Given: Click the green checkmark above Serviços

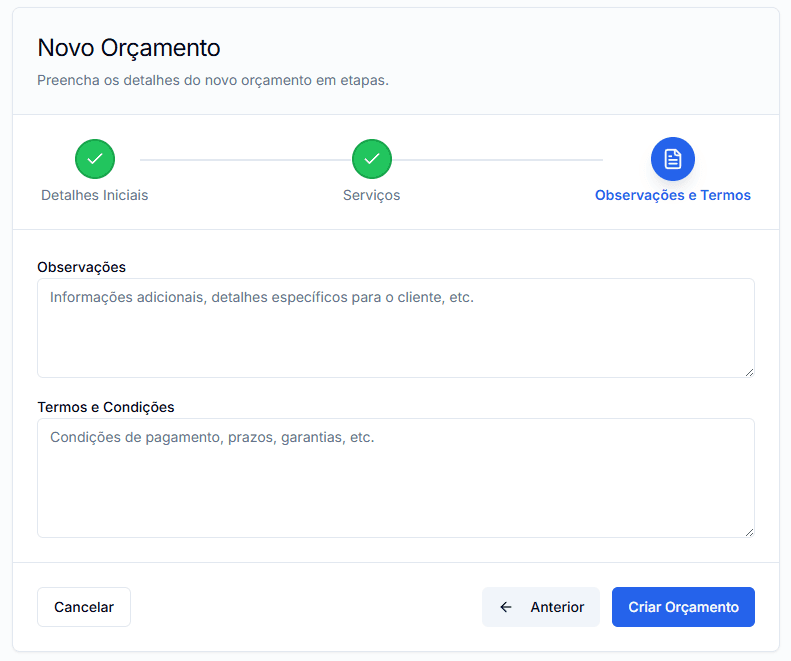Looking at the screenshot, I should tap(372, 159).
